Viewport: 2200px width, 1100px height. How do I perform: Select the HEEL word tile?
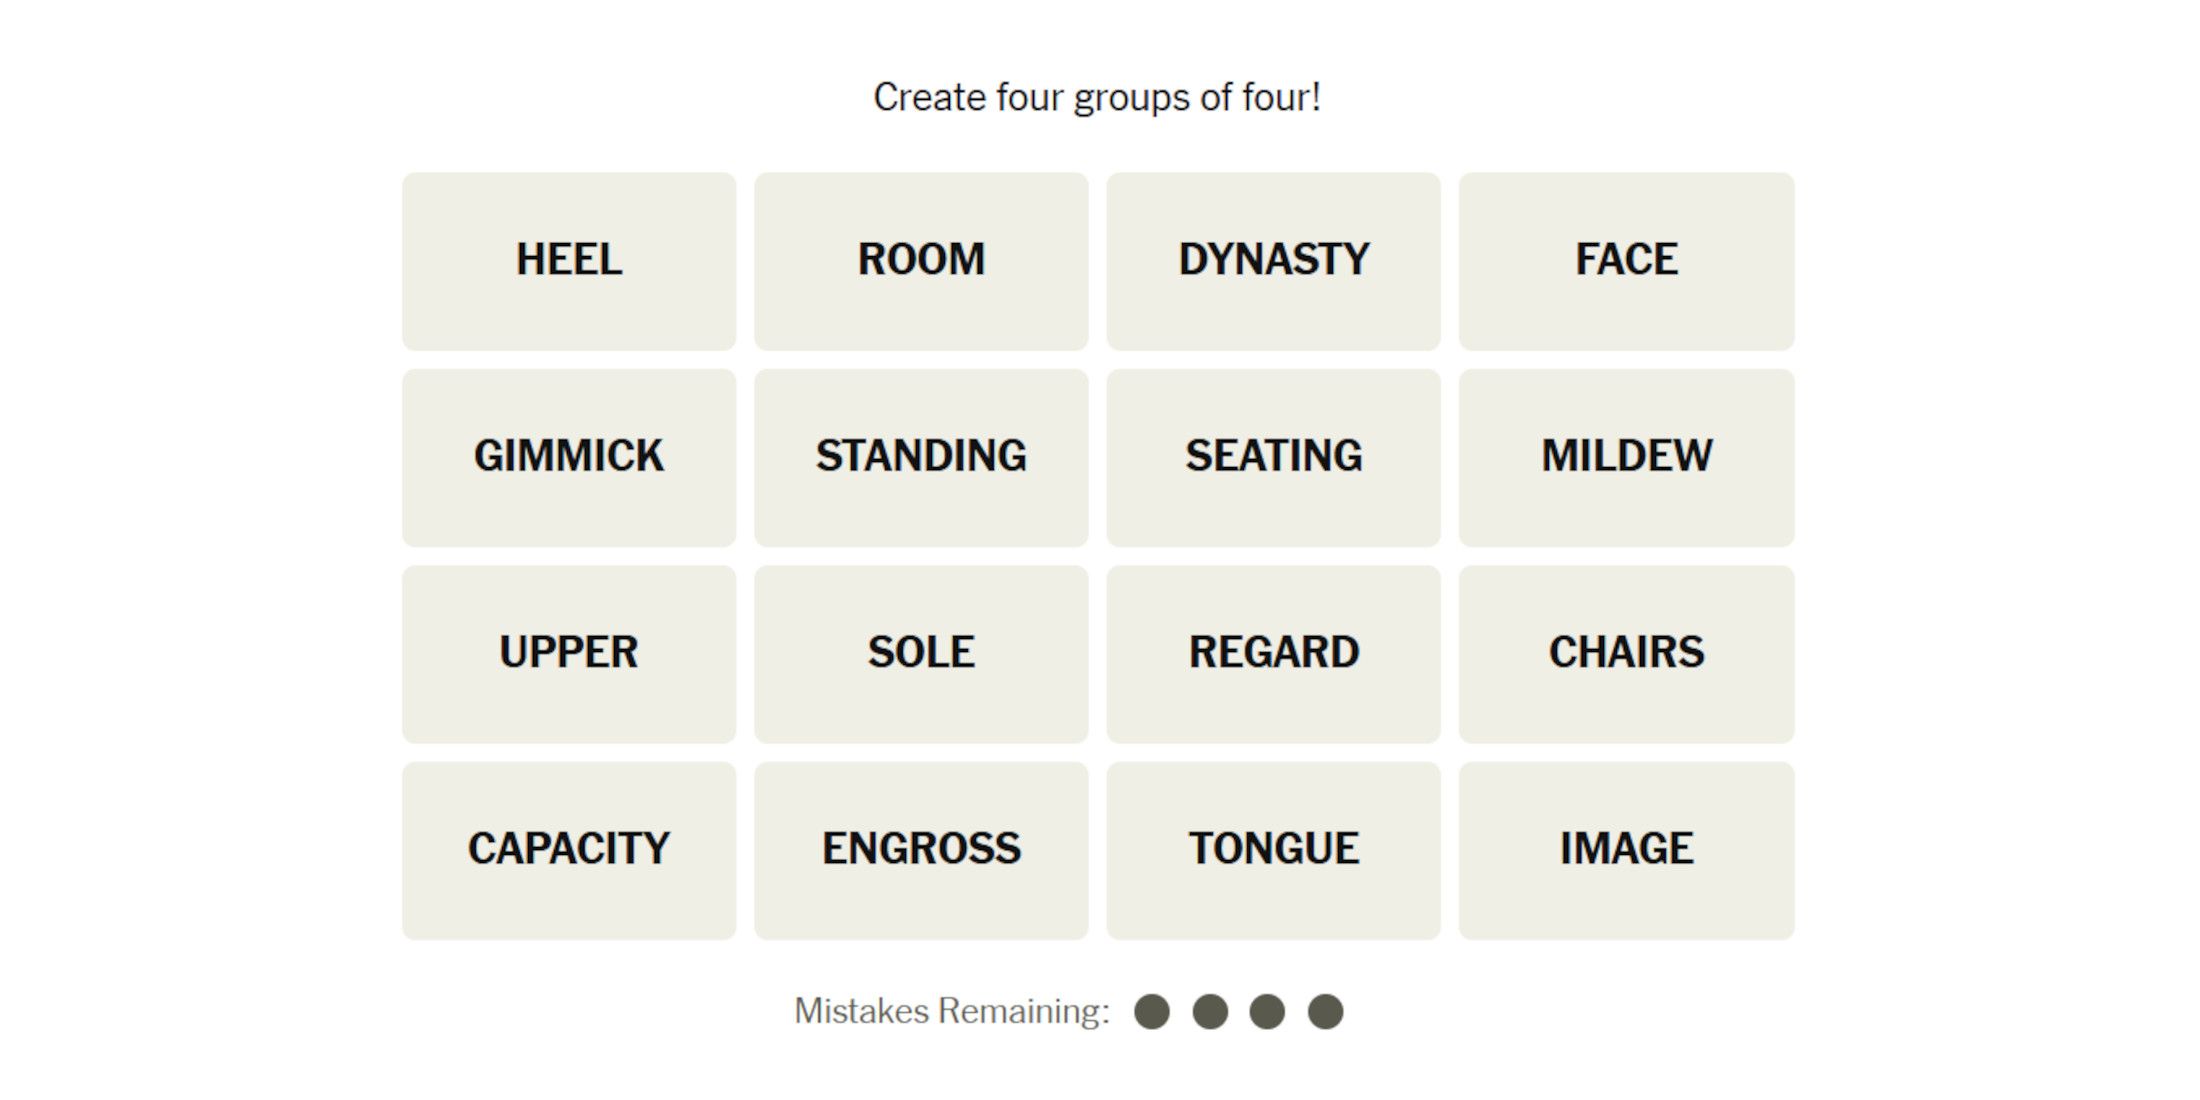tap(568, 260)
